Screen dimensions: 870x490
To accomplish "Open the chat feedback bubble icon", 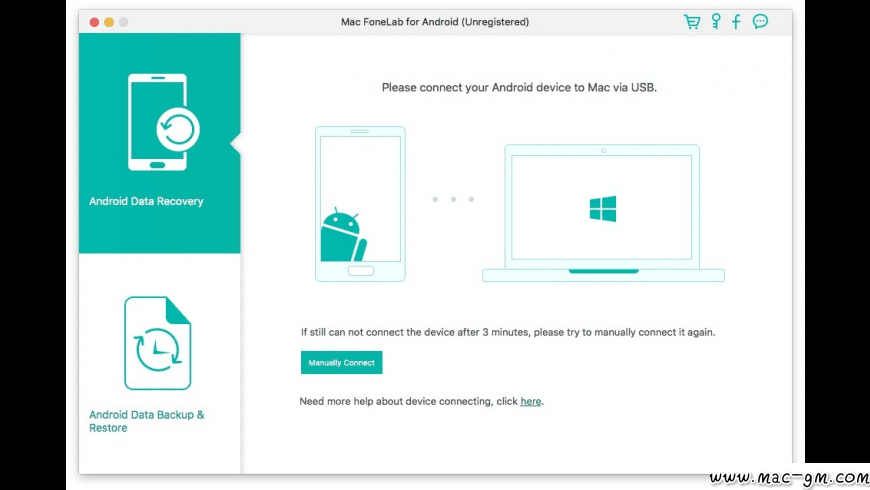I will [x=760, y=21].
